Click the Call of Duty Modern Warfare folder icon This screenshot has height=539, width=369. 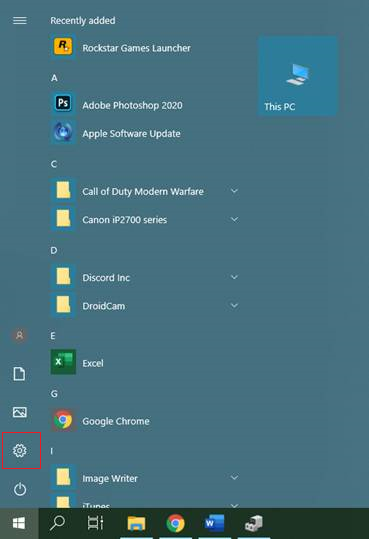pyautogui.click(x=63, y=190)
